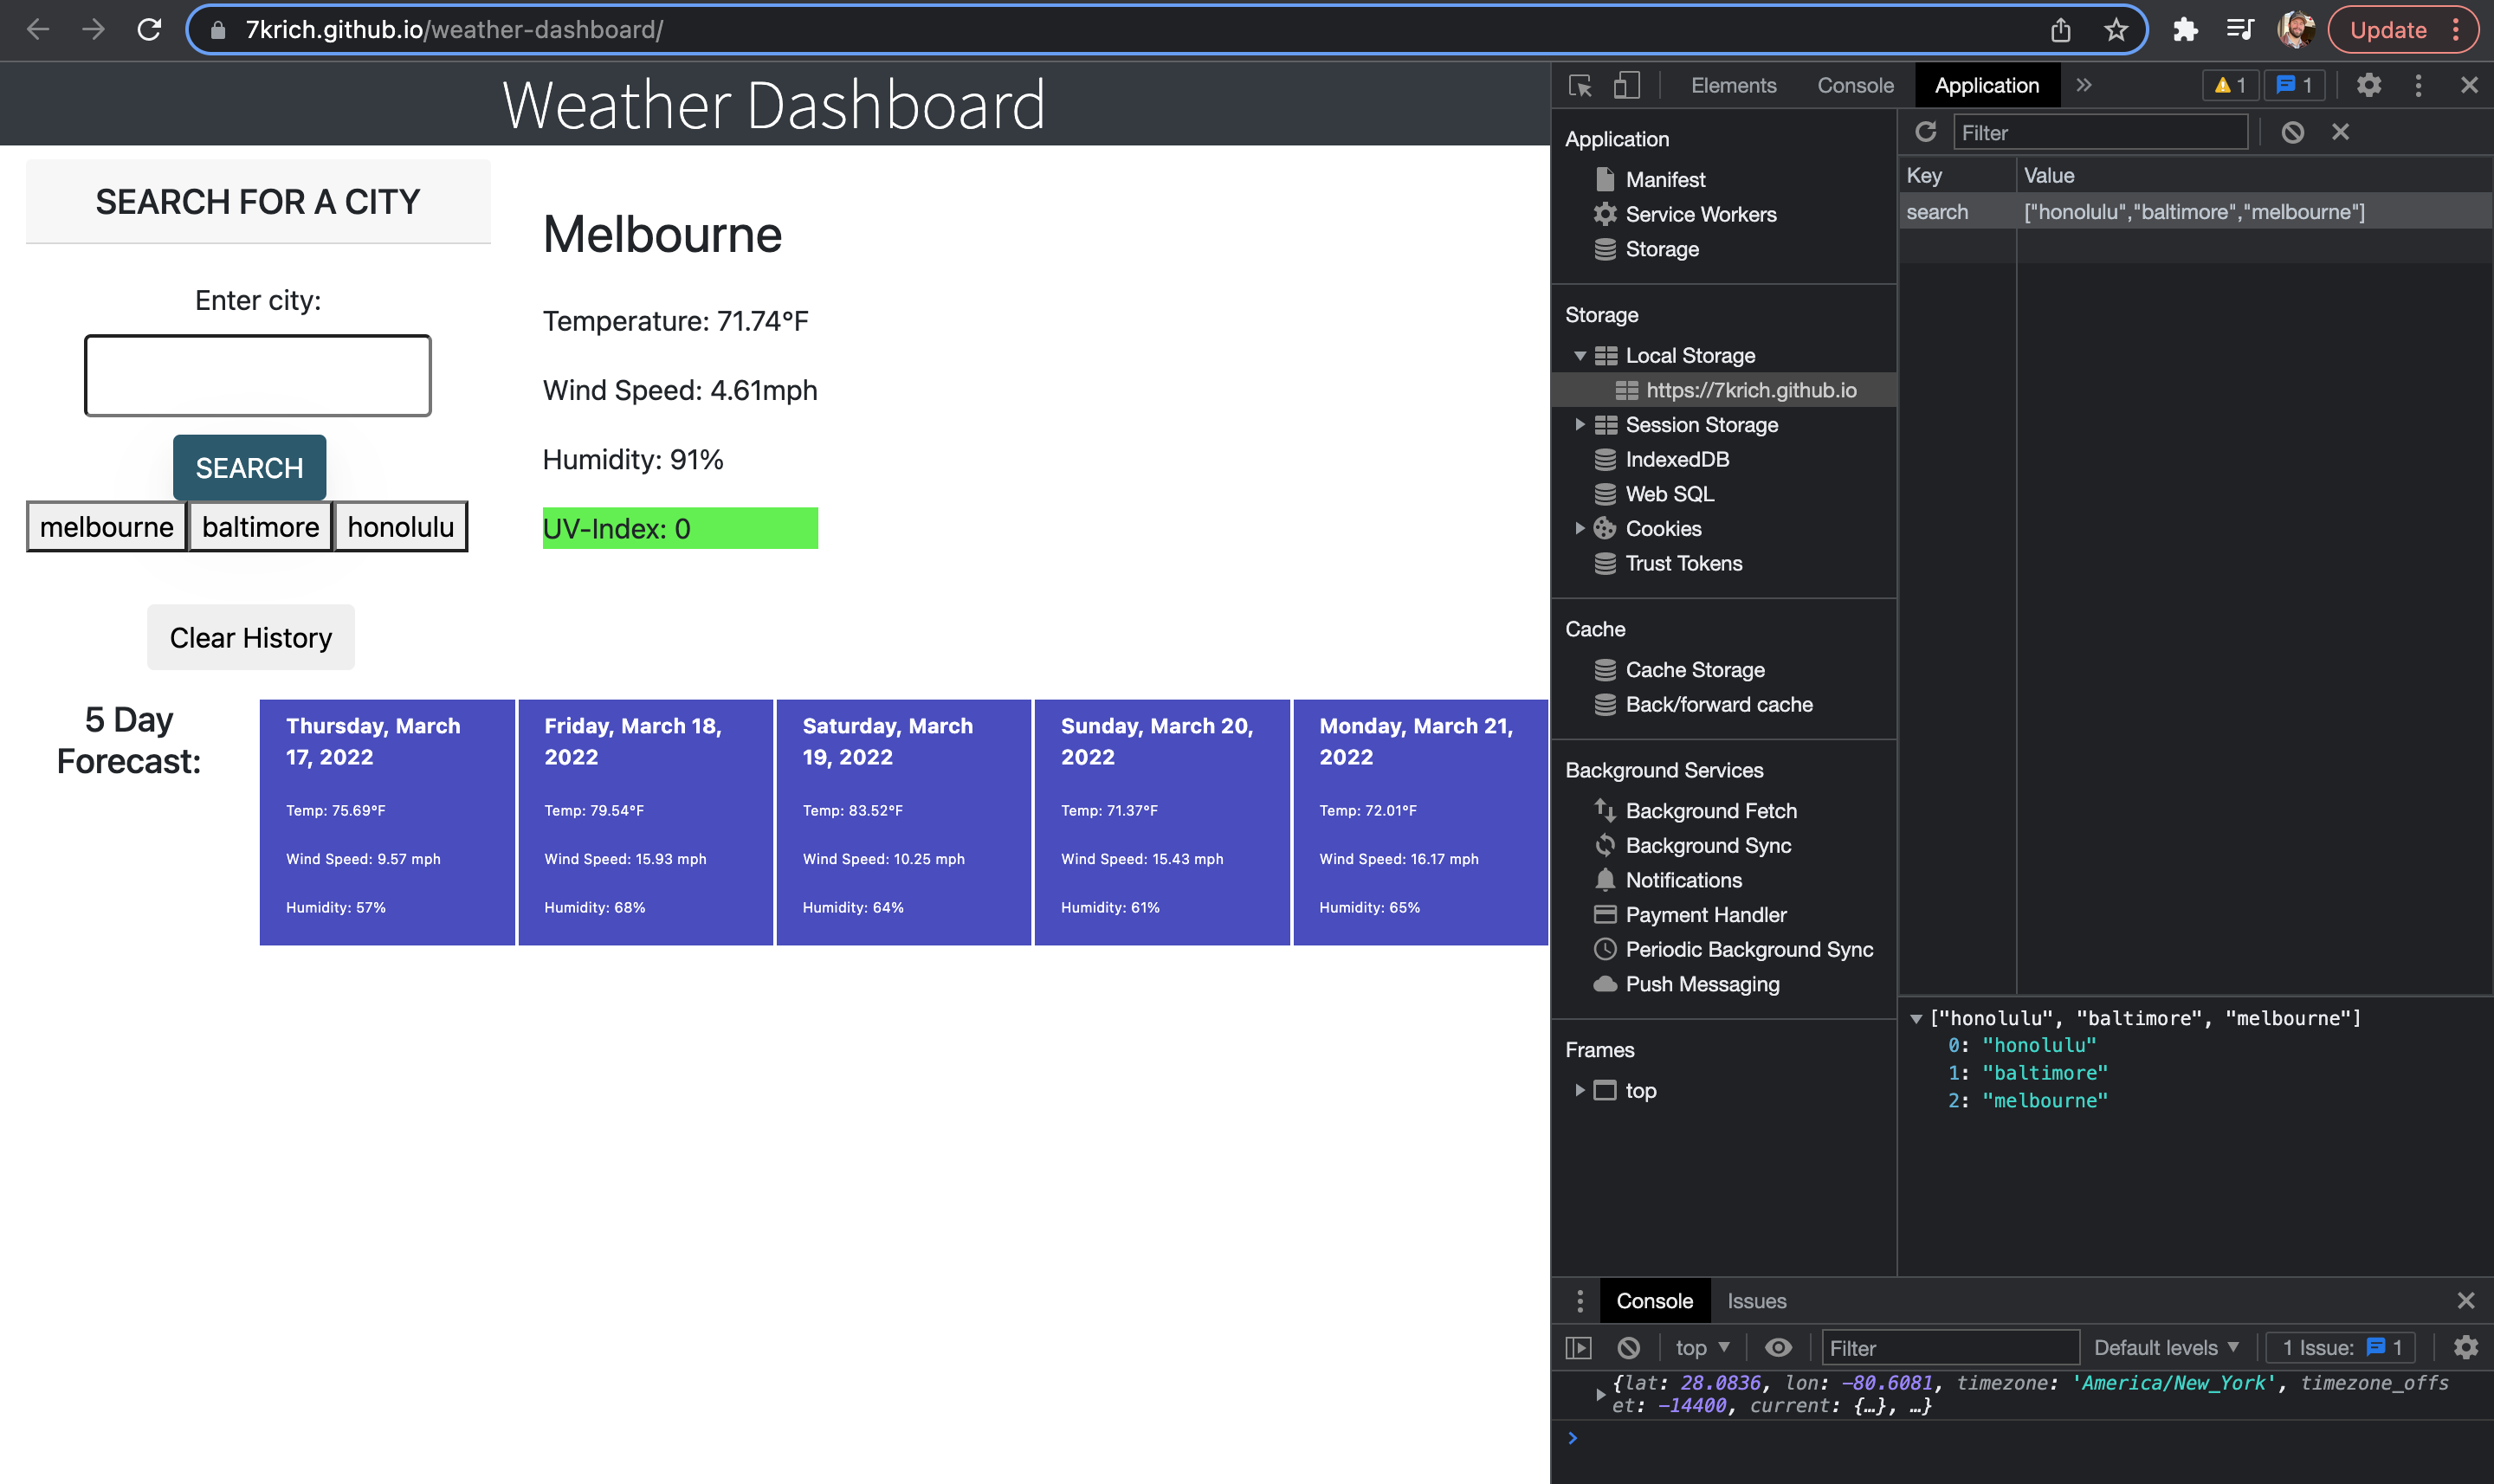This screenshot has height=1484, width=2494.
Task: Collapse the Local Storage tree
Action: [x=1580, y=356]
